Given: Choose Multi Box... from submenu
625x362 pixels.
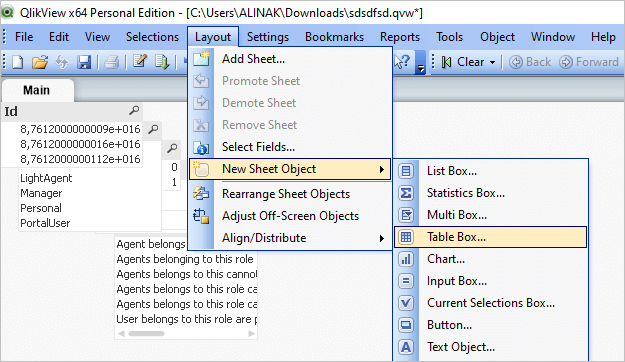Looking at the screenshot, I should coord(490,215).
